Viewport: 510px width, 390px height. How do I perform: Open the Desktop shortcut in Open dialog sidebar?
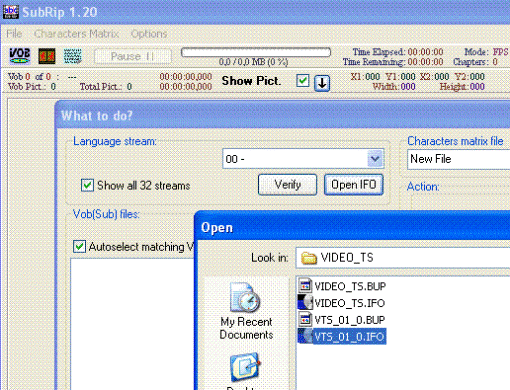pyautogui.click(x=245, y=371)
